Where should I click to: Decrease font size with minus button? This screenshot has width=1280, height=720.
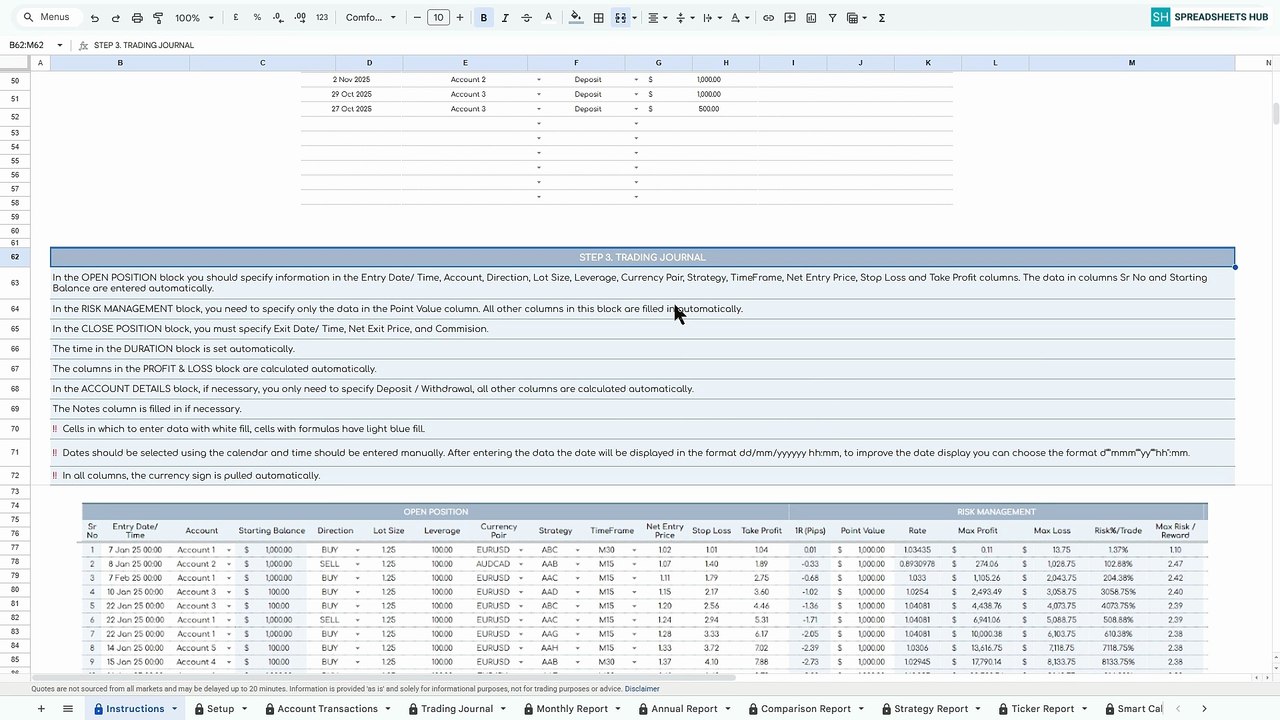pos(417,18)
